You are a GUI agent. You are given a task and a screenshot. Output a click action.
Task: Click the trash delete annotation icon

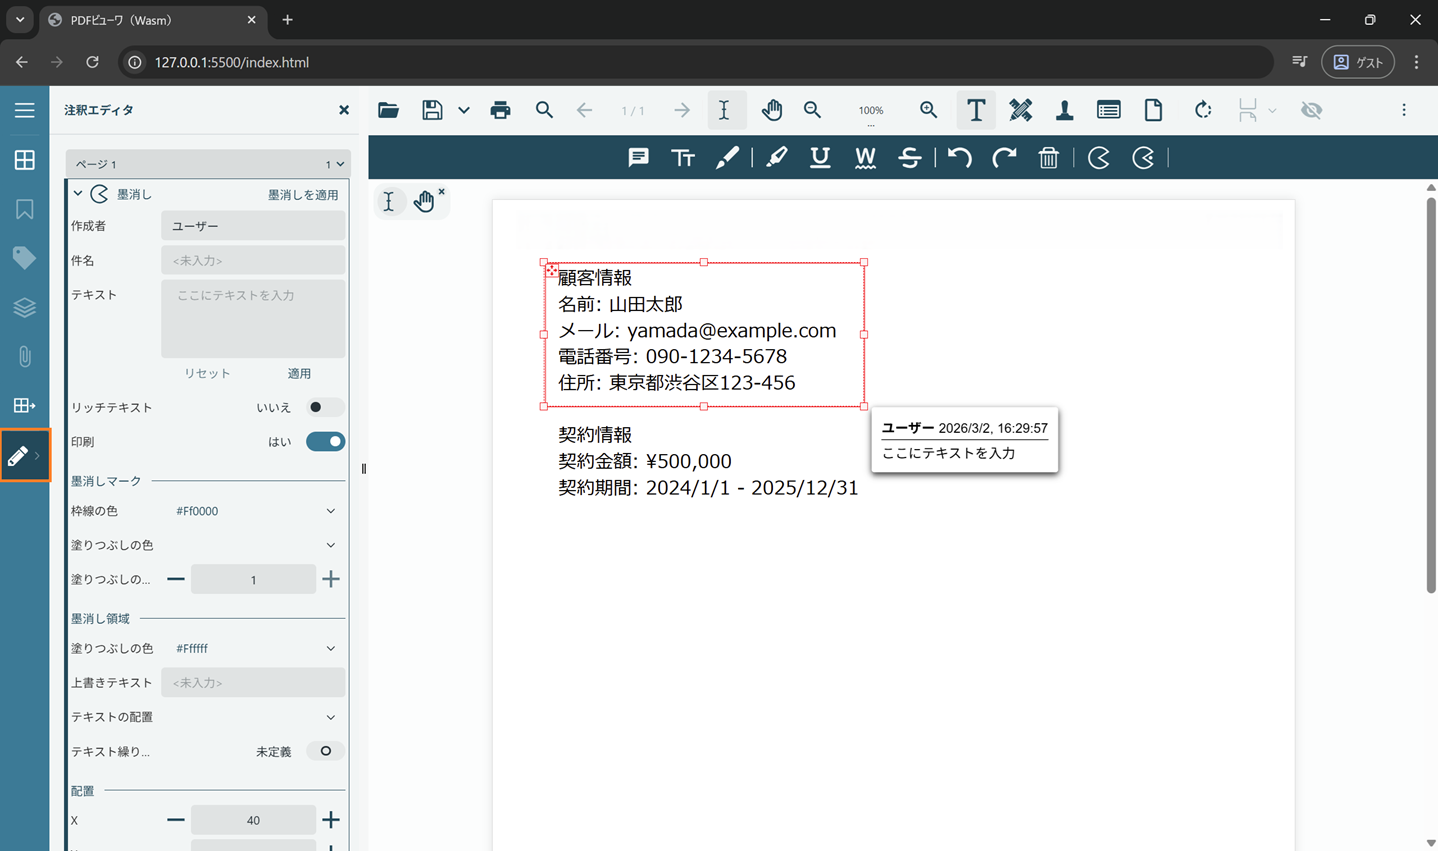pos(1048,158)
